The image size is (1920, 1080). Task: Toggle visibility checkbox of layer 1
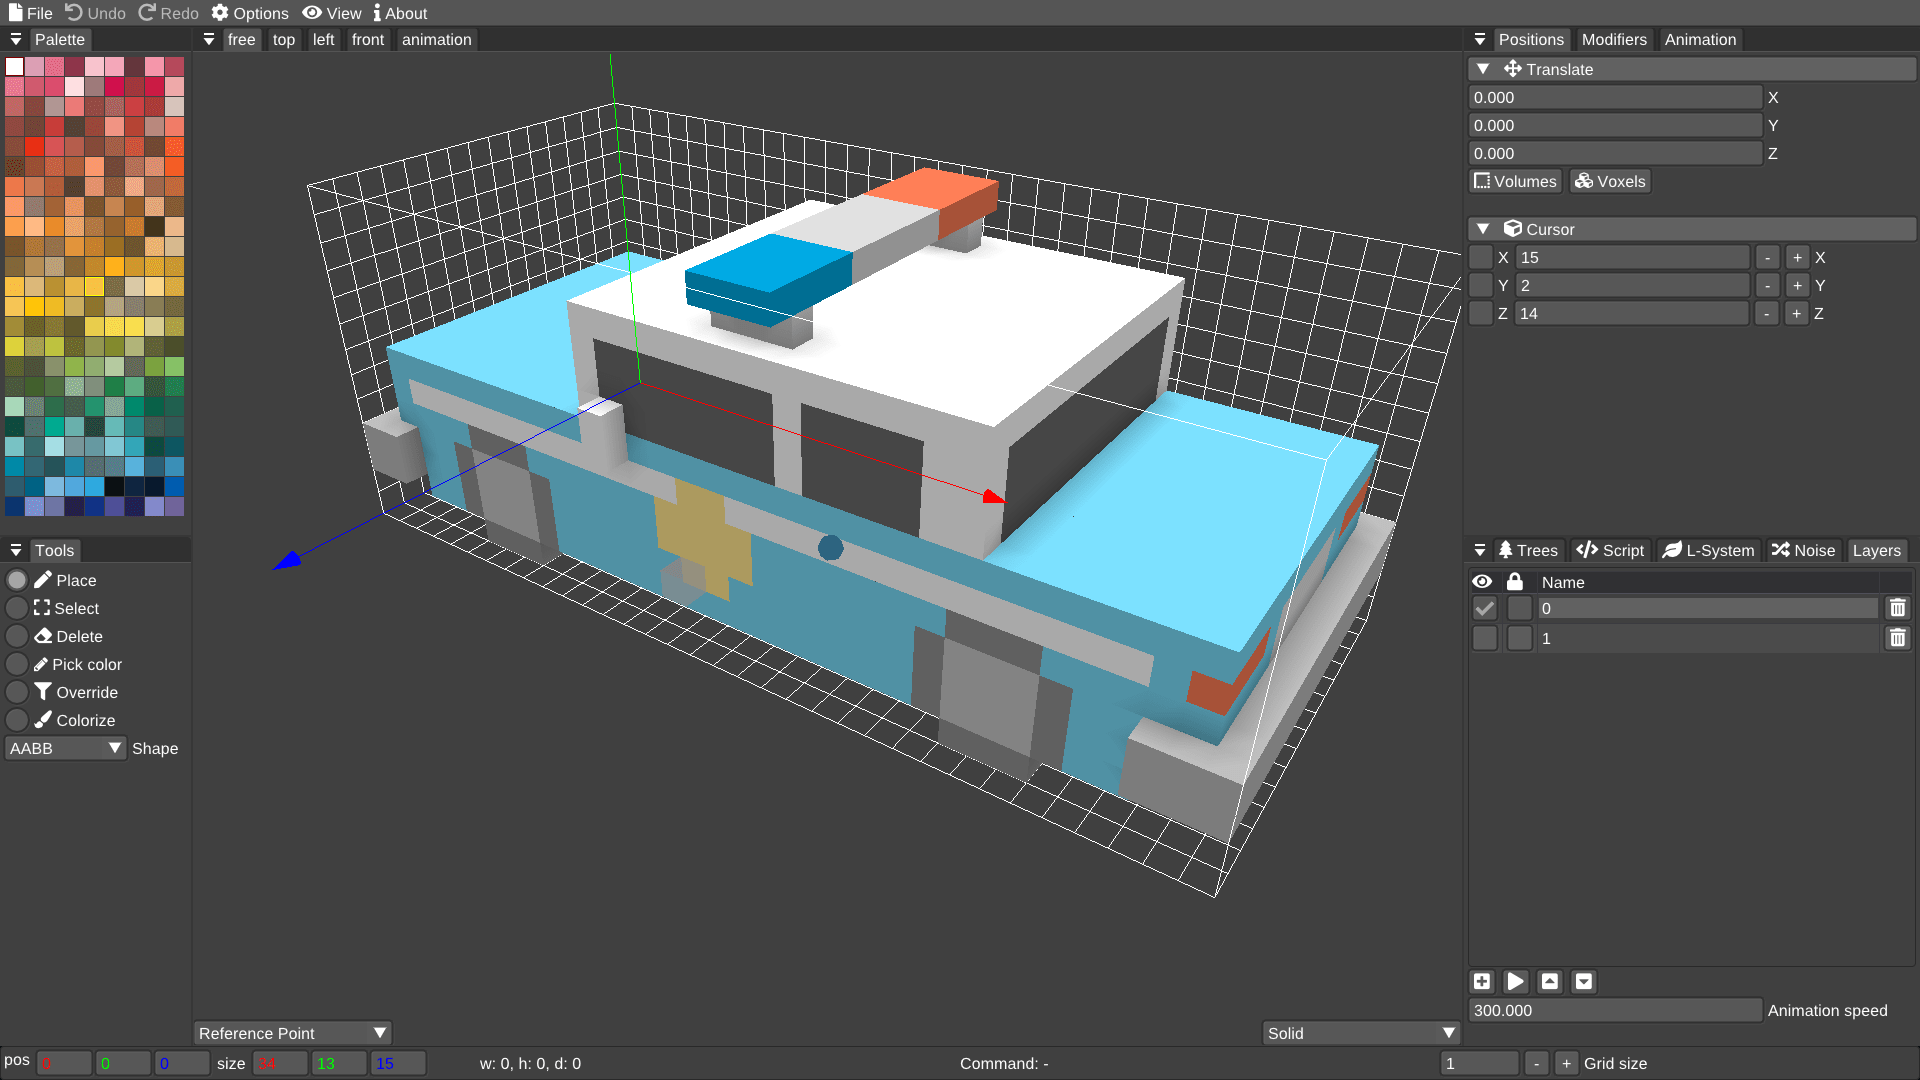(x=1485, y=638)
